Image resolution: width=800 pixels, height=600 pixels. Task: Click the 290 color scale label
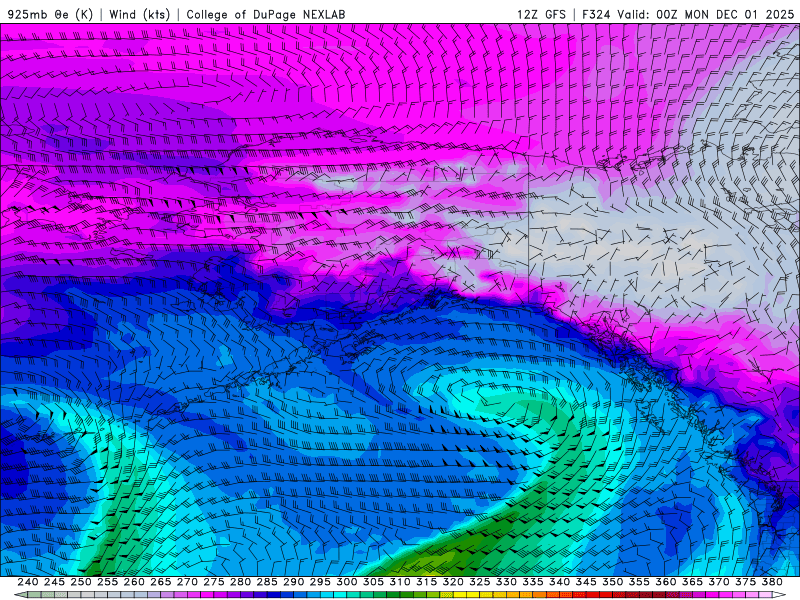(x=293, y=582)
